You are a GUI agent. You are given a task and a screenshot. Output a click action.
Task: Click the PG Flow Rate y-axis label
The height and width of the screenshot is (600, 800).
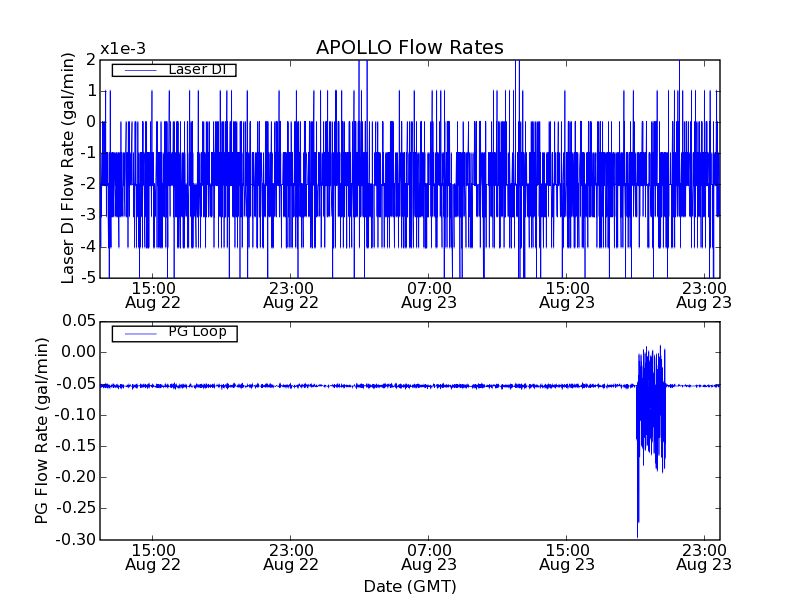[x=42, y=430]
